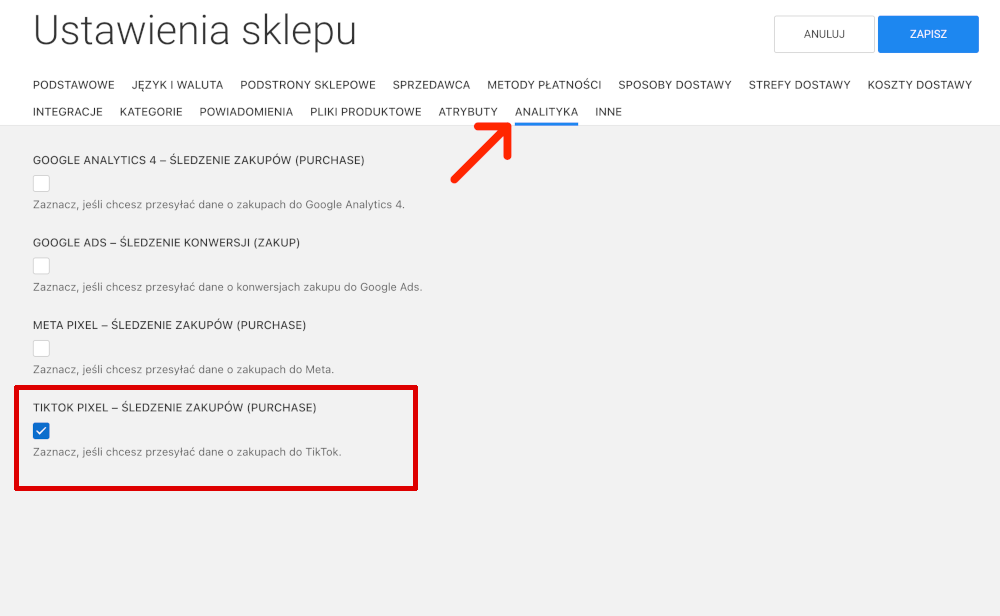Screen dimensions: 1000x616
Task: Go to the INTEGRACJE tab
Action: 68,112
